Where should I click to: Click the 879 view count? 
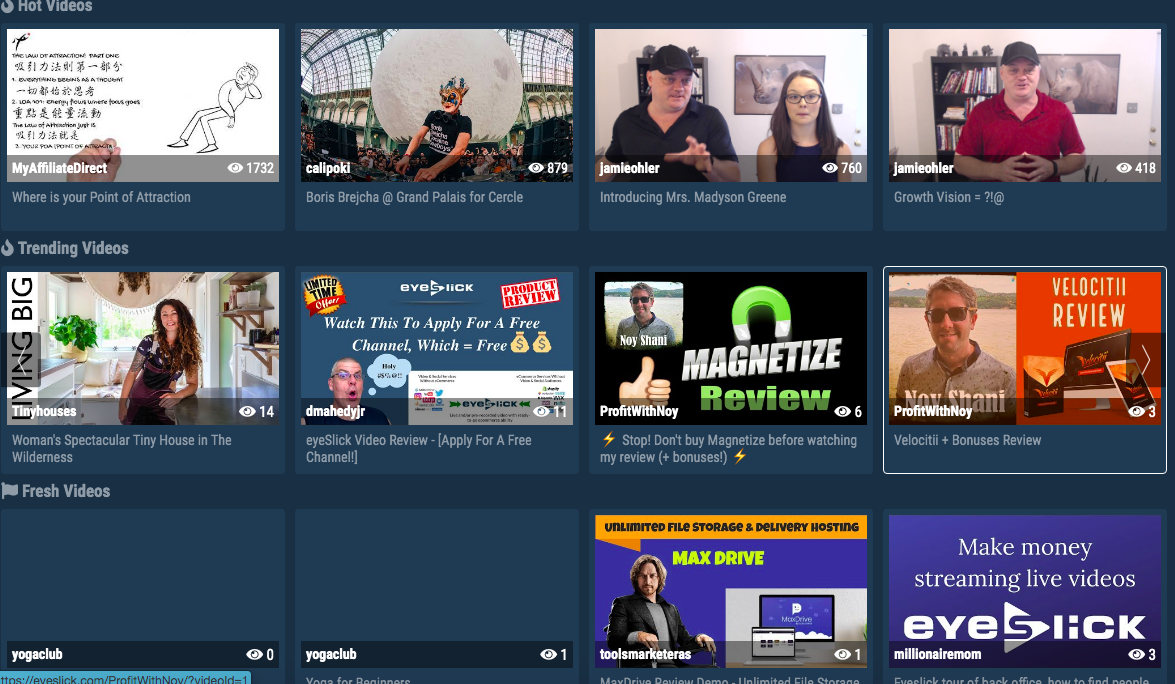(x=558, y=168)
